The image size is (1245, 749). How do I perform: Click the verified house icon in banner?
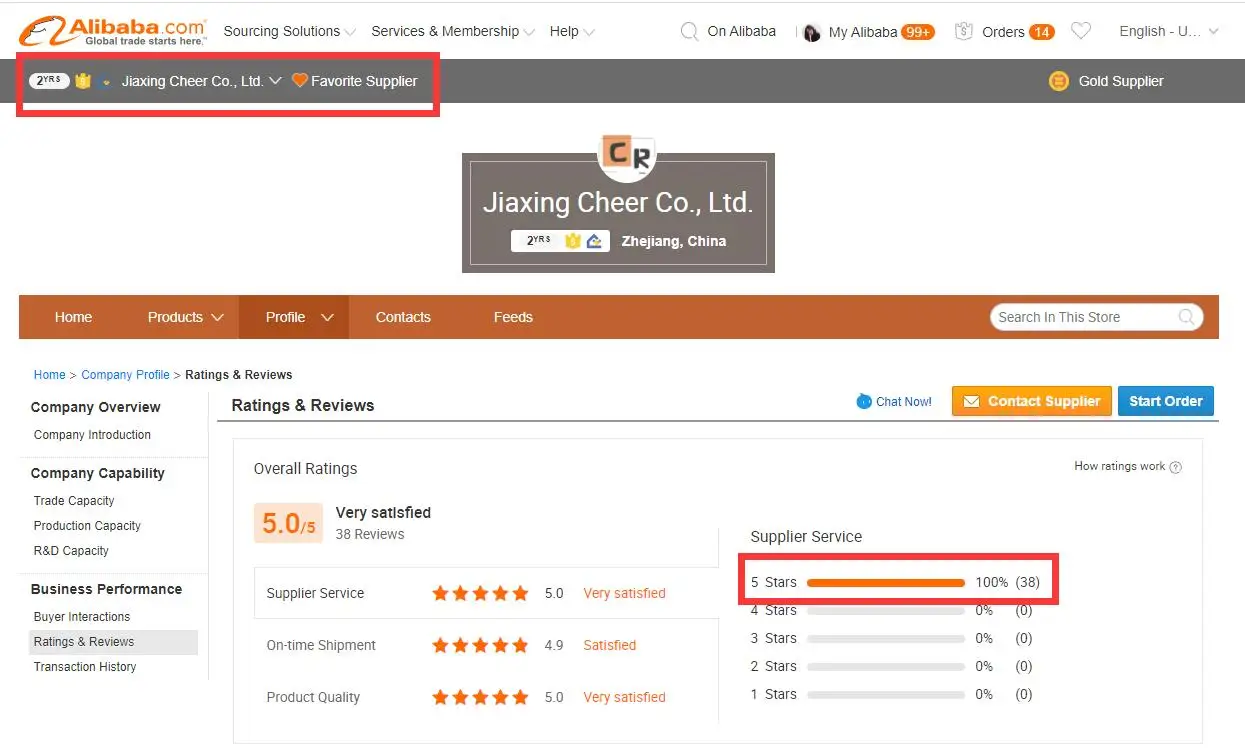pyautogui.click(x=594, y=241)
